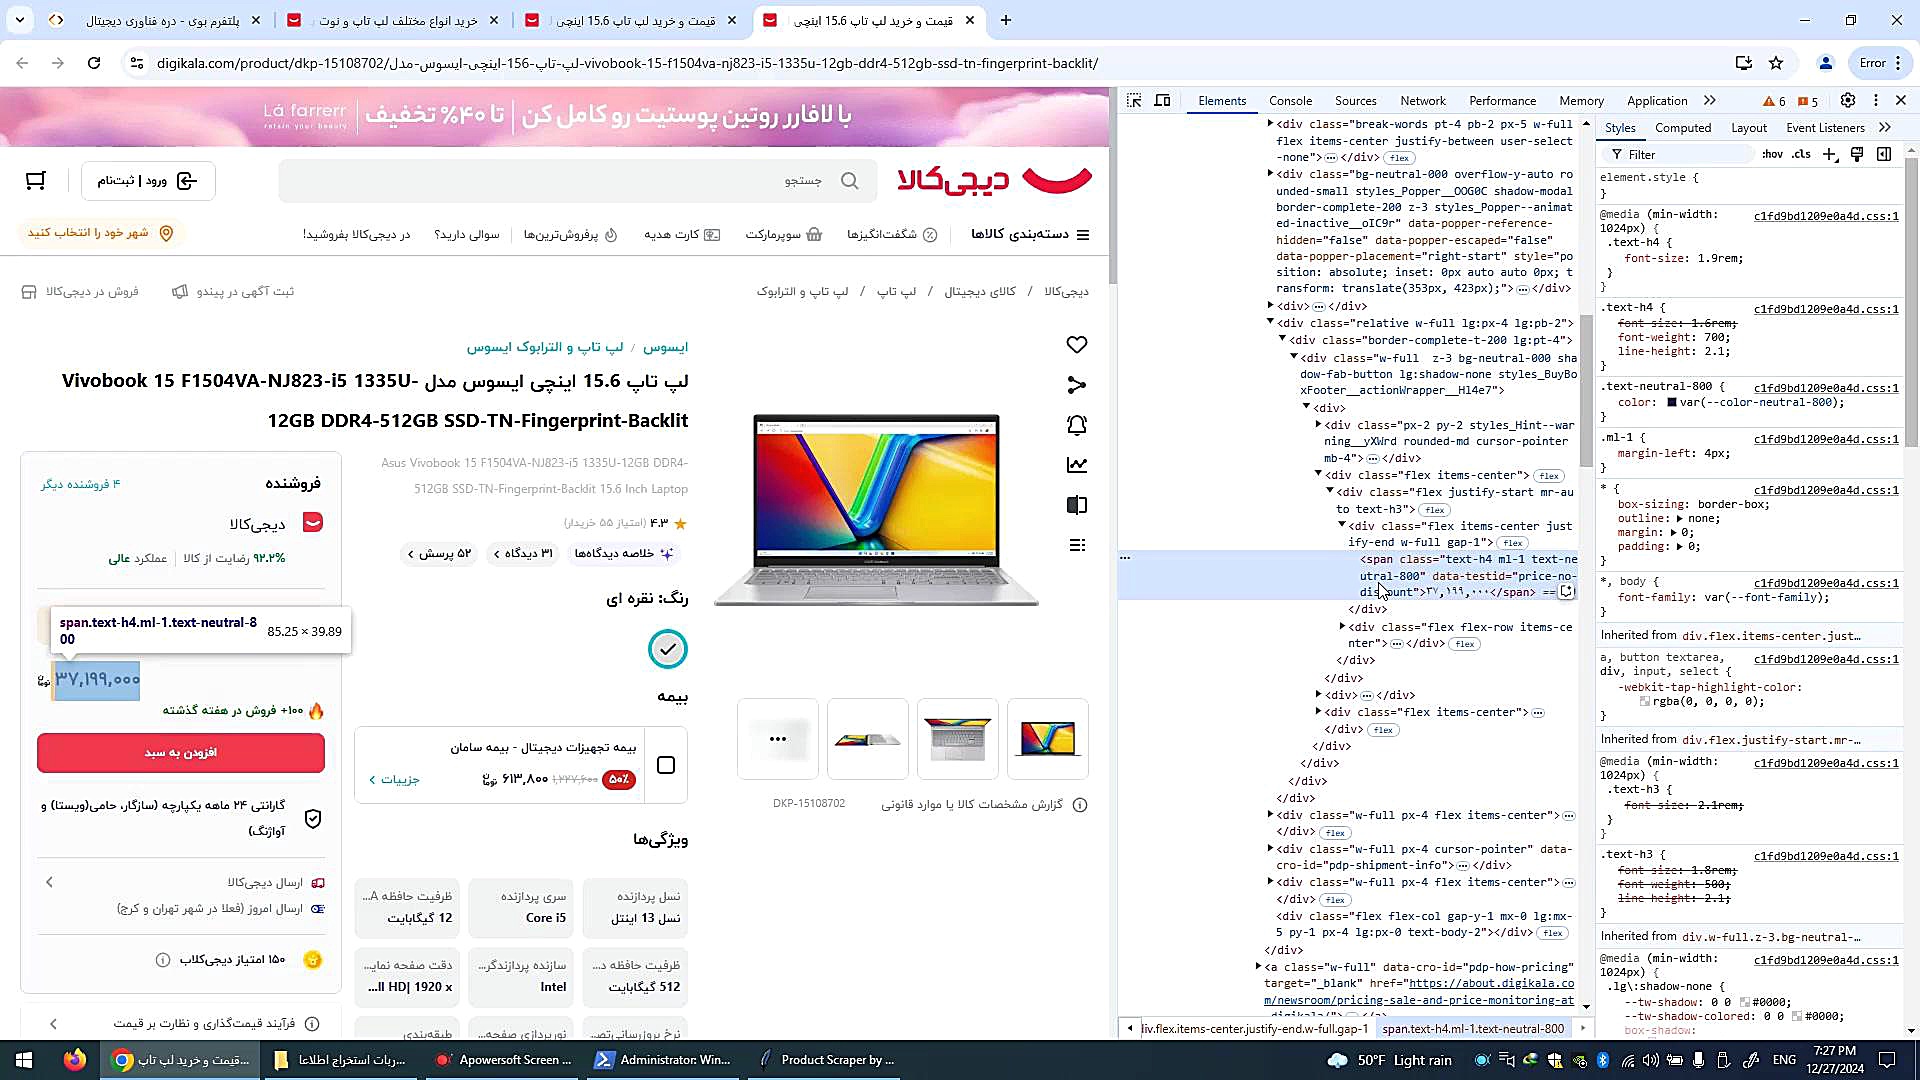Click the share product icon
Image resolution: width=1920 pixels, height=1080 pixels.
pyautogui.click(x=1077, y=385)
